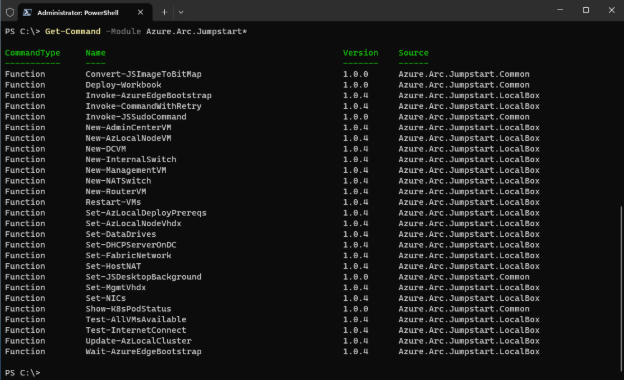
Task: Click the PowerShell icon on the tab
Action: [27, 12]
